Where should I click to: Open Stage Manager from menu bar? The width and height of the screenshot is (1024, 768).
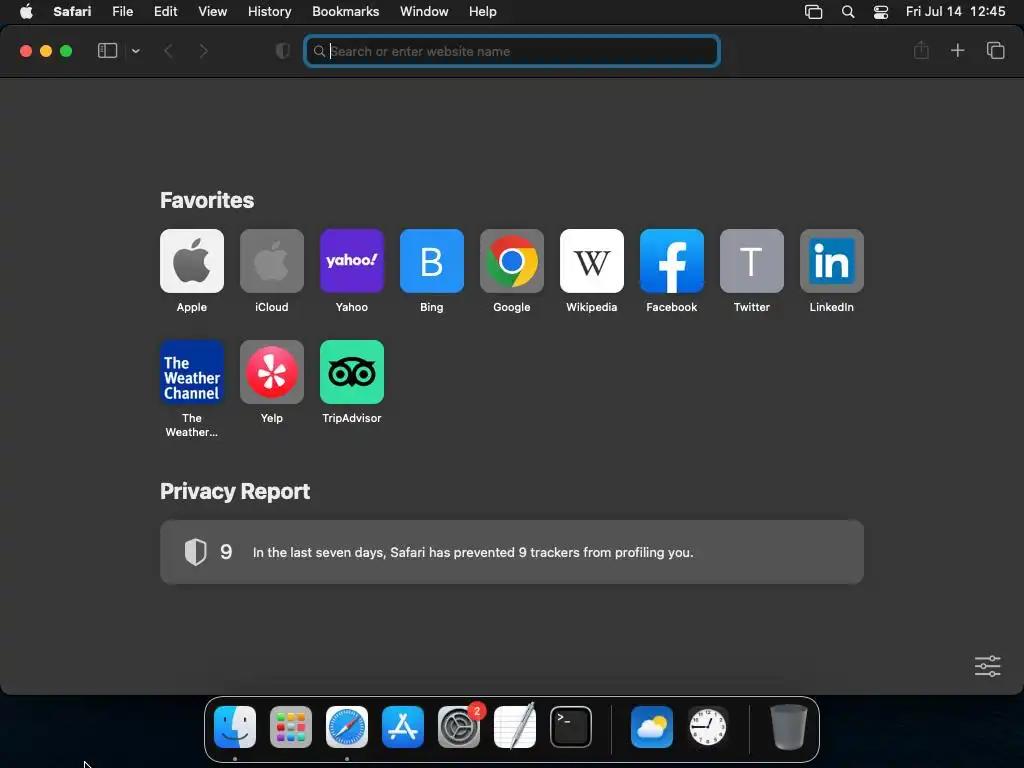tap(814, 12)
